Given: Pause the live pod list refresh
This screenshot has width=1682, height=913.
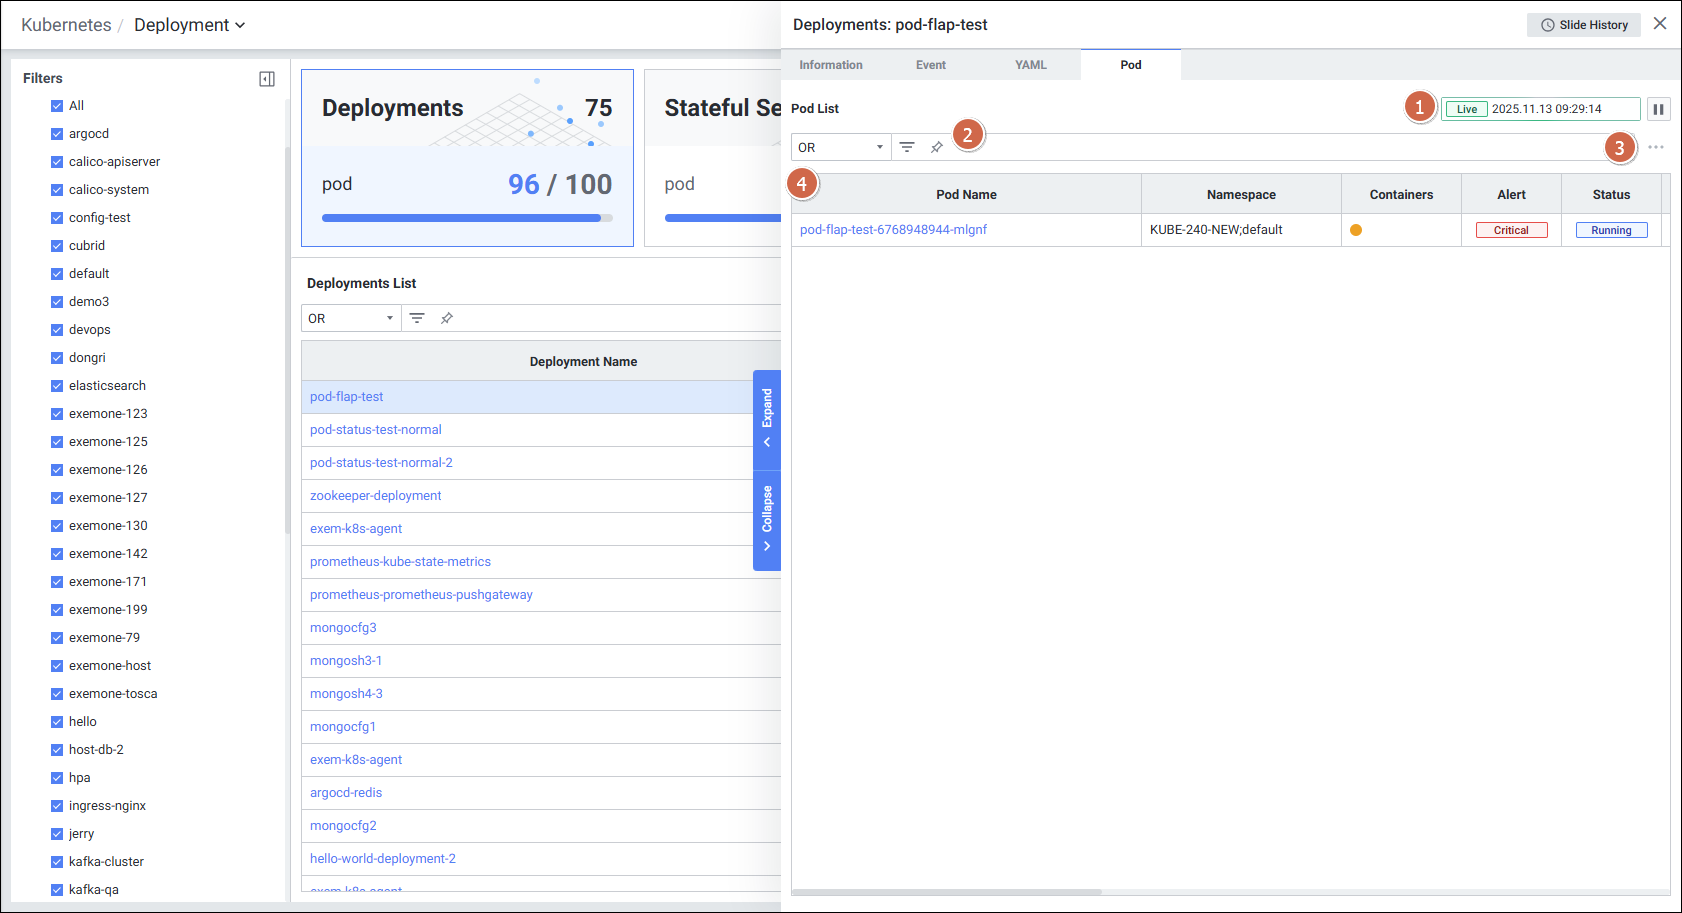Looking at the screenshot, I should click(1658, 109).
